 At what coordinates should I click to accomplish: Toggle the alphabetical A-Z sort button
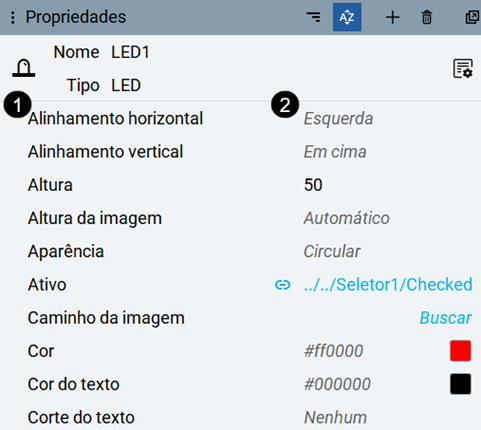coord(347,17)
